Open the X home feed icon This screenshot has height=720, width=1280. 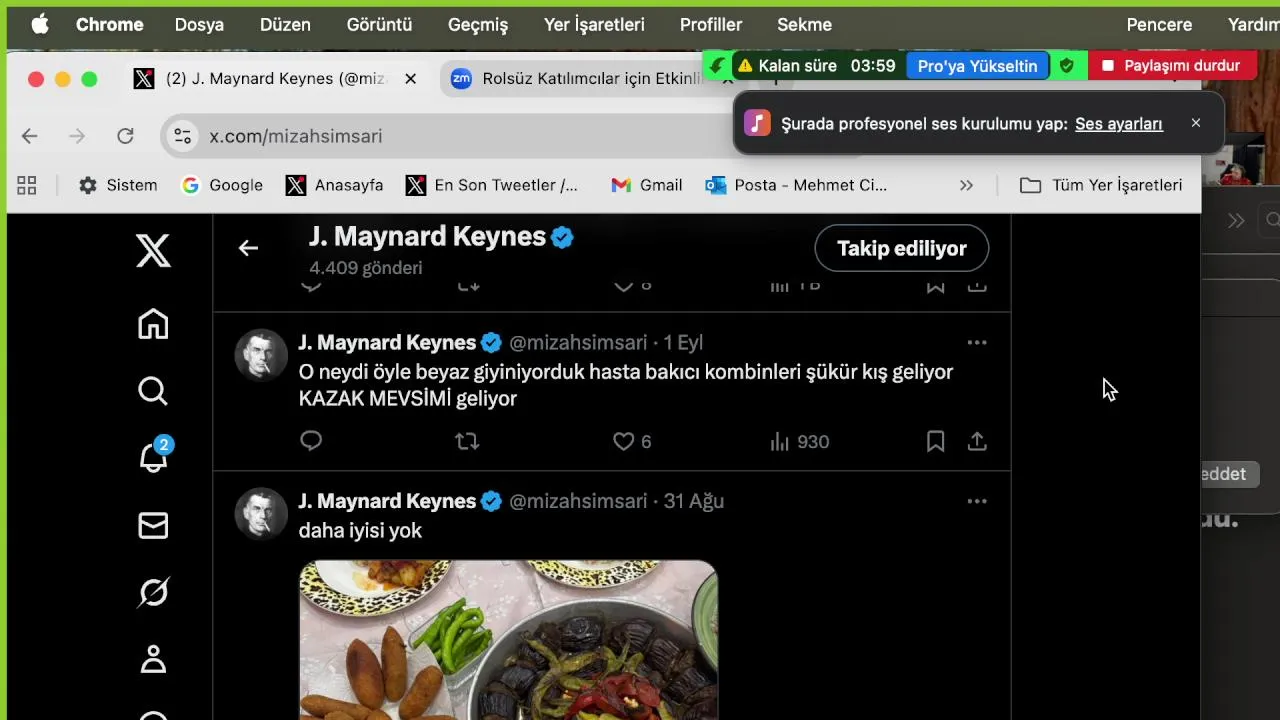pos(153,324)
